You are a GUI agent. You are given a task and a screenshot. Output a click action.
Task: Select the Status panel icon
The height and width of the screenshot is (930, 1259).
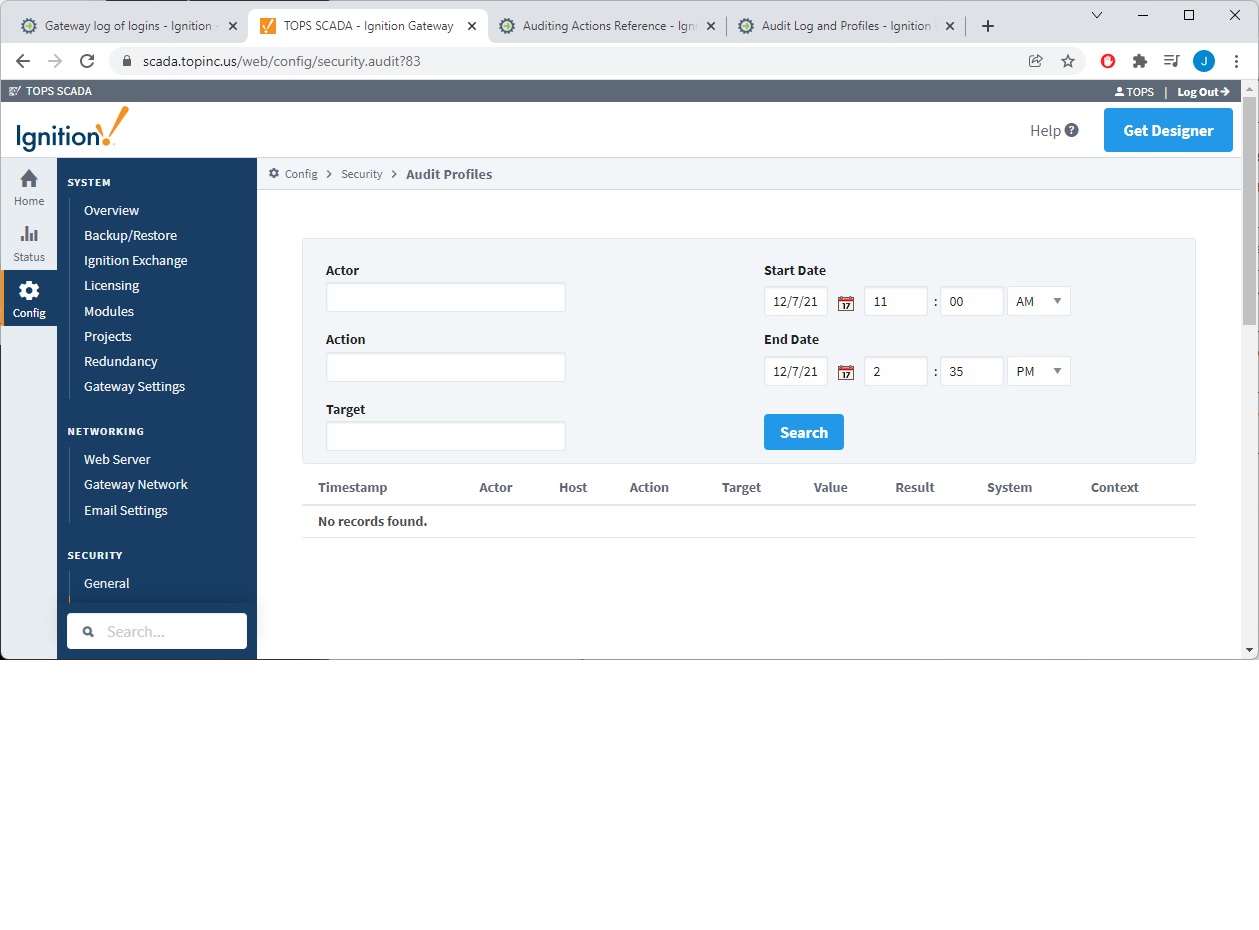(29, 244)
